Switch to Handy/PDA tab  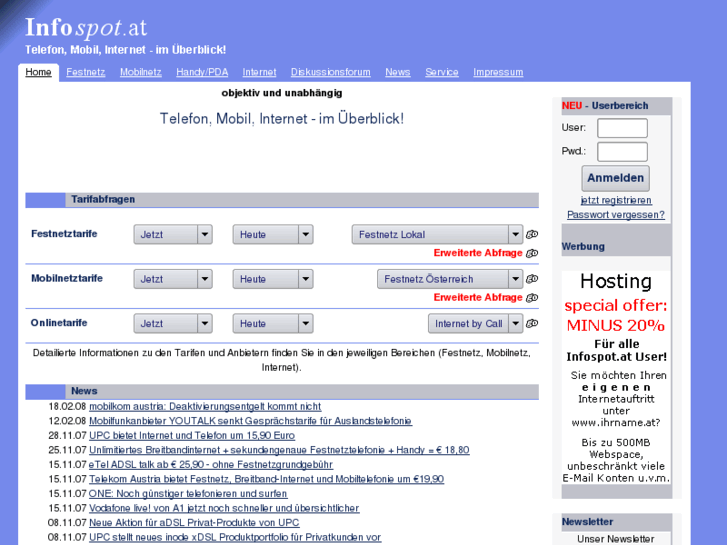click(202, 72)
